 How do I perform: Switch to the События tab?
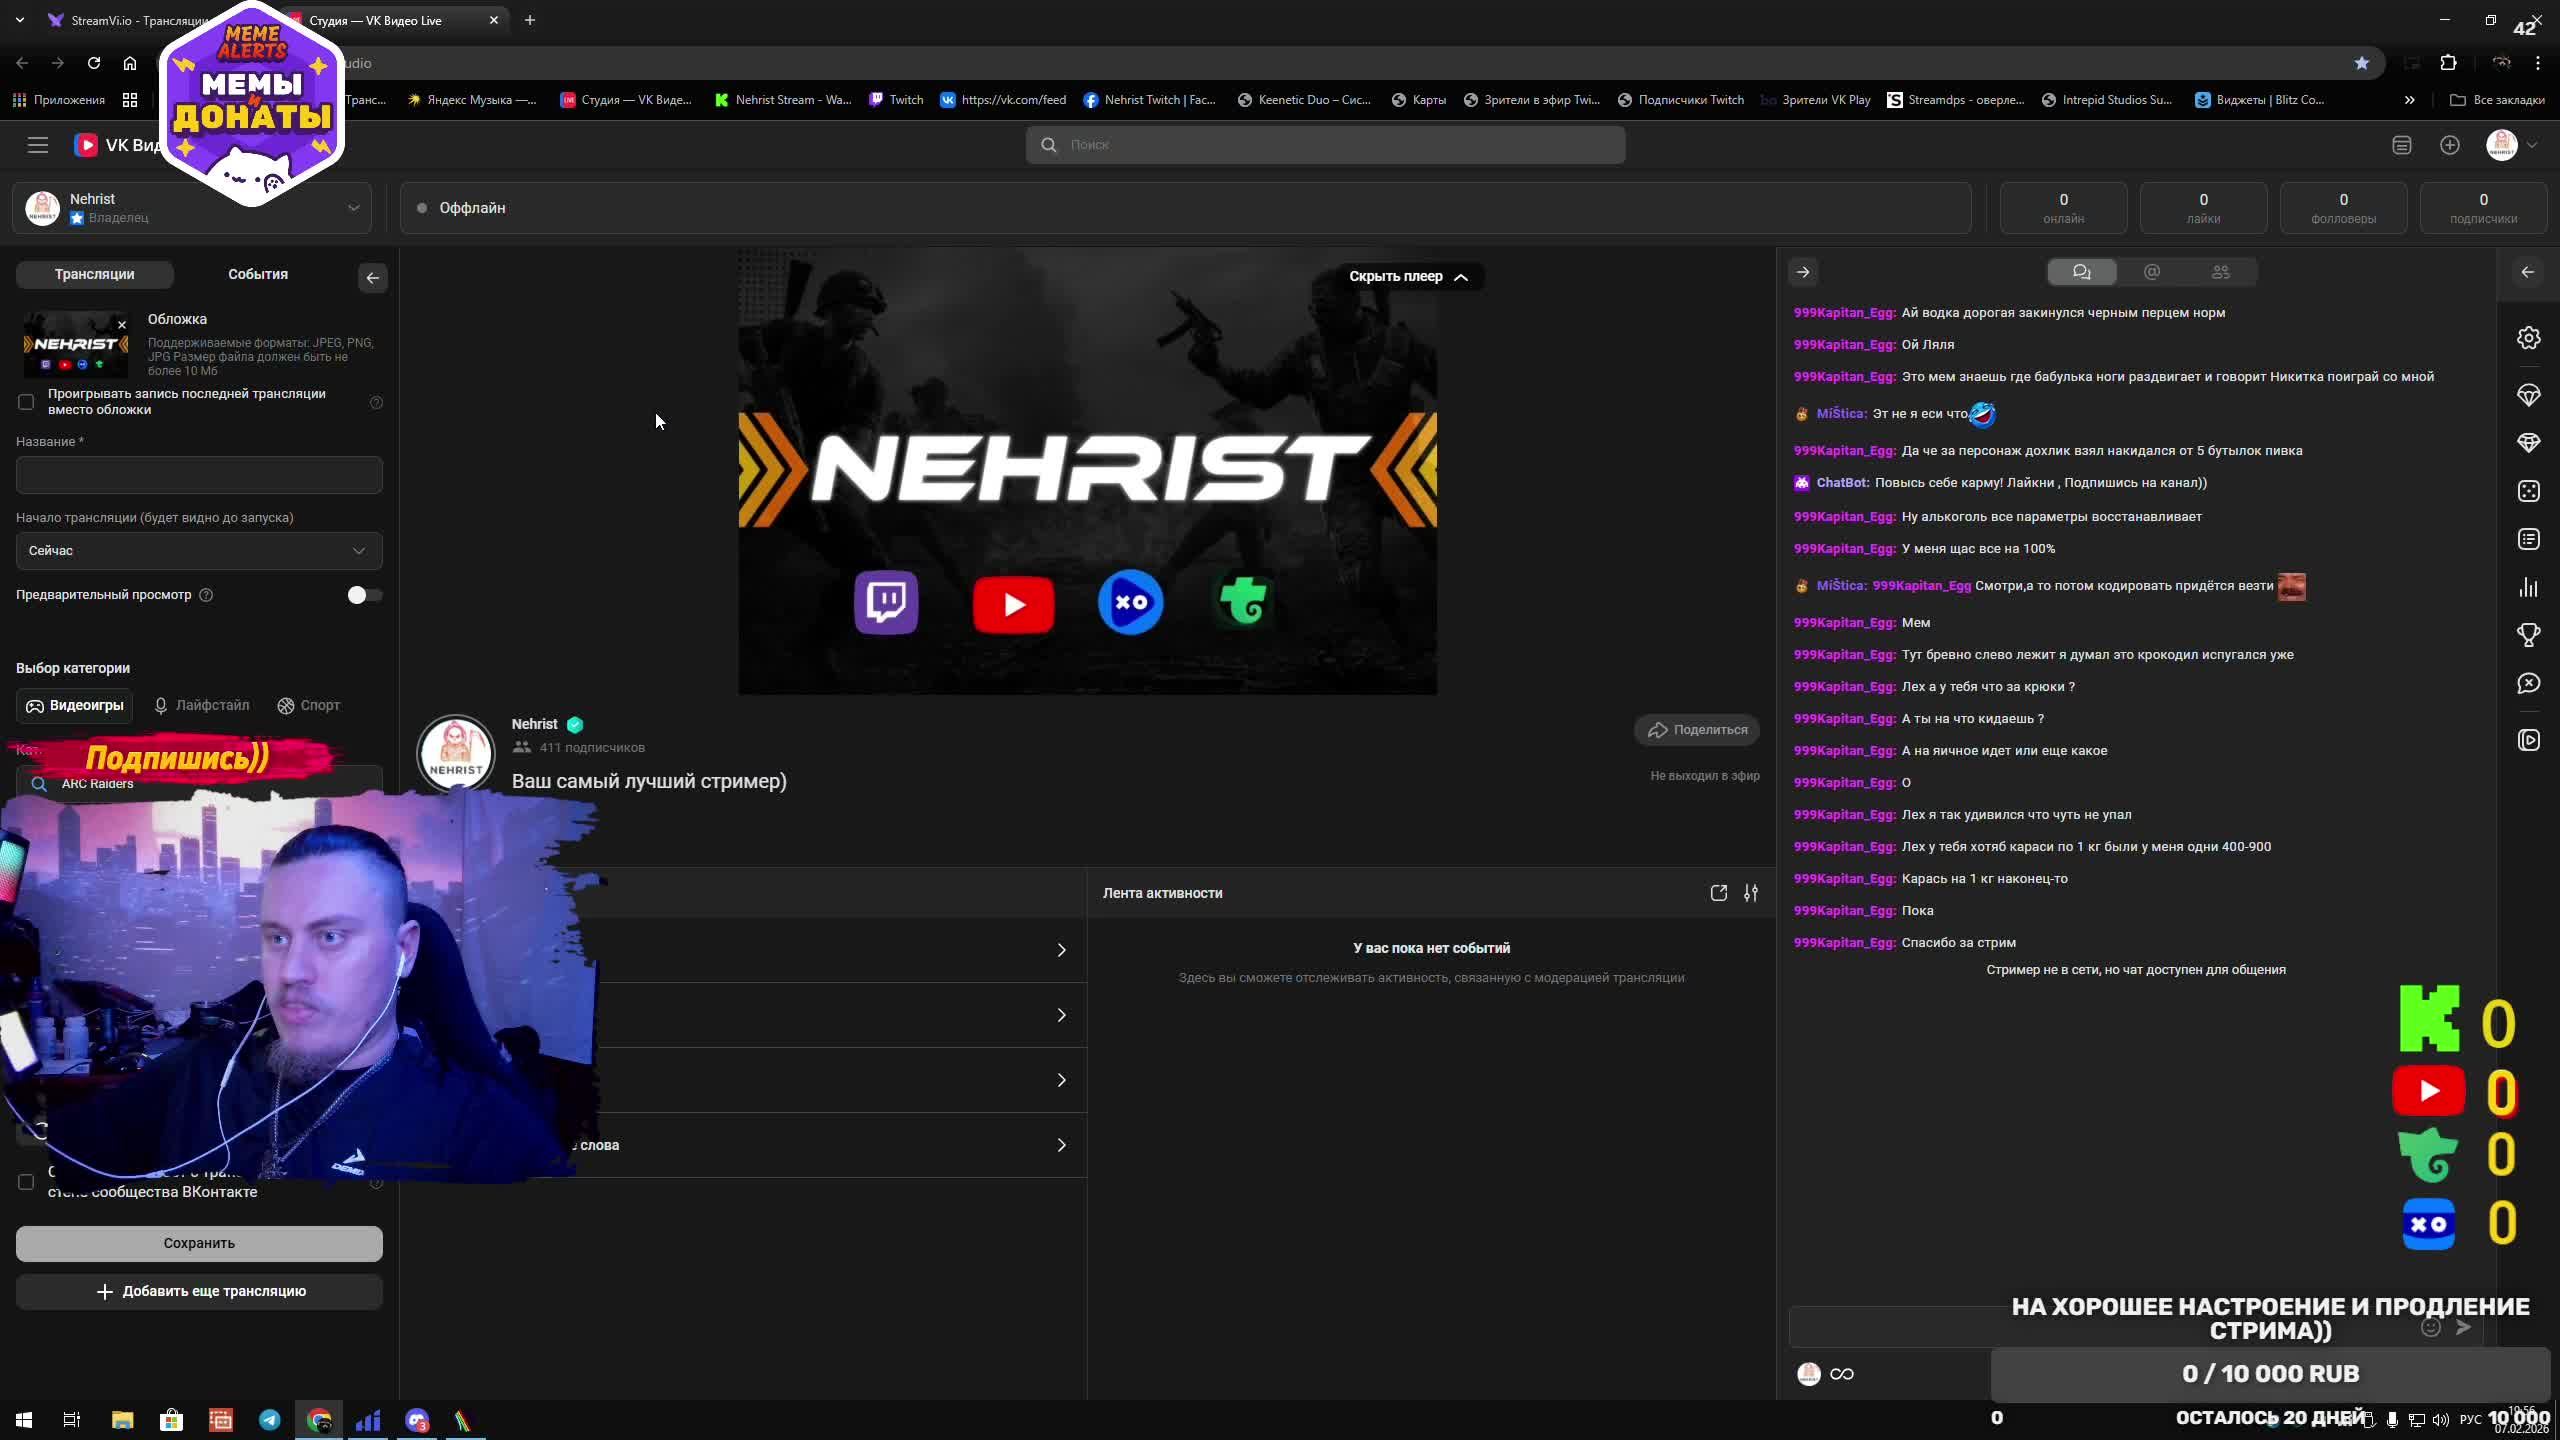coord(257,274)
